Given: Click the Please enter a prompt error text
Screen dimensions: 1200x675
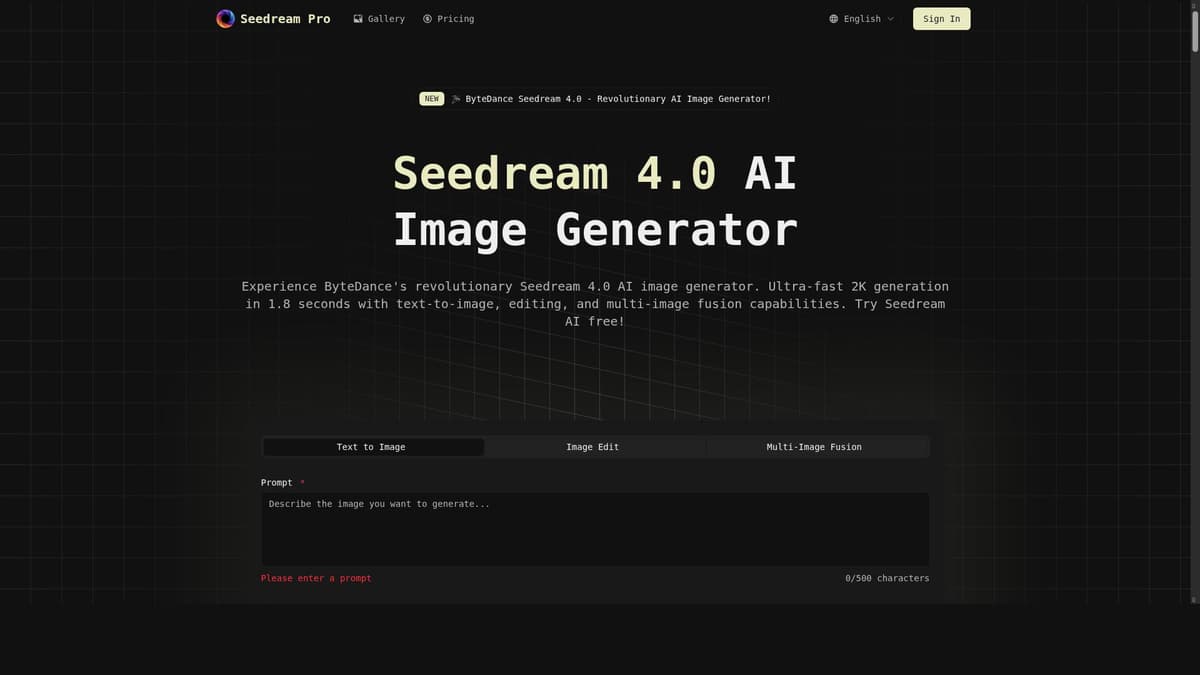Looking at the screenshot, I should point(315,578).
